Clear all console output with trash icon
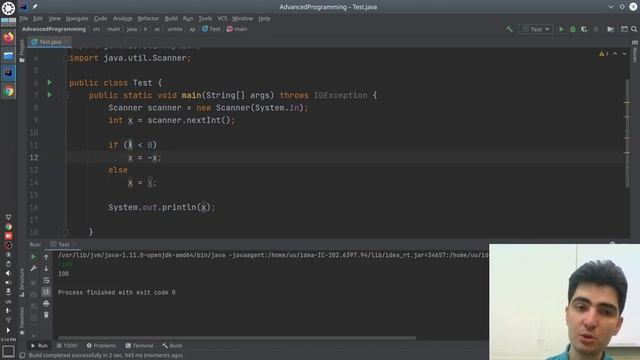Image resolution: width=640 pixels, height=360 pixels. pos(46,315)
